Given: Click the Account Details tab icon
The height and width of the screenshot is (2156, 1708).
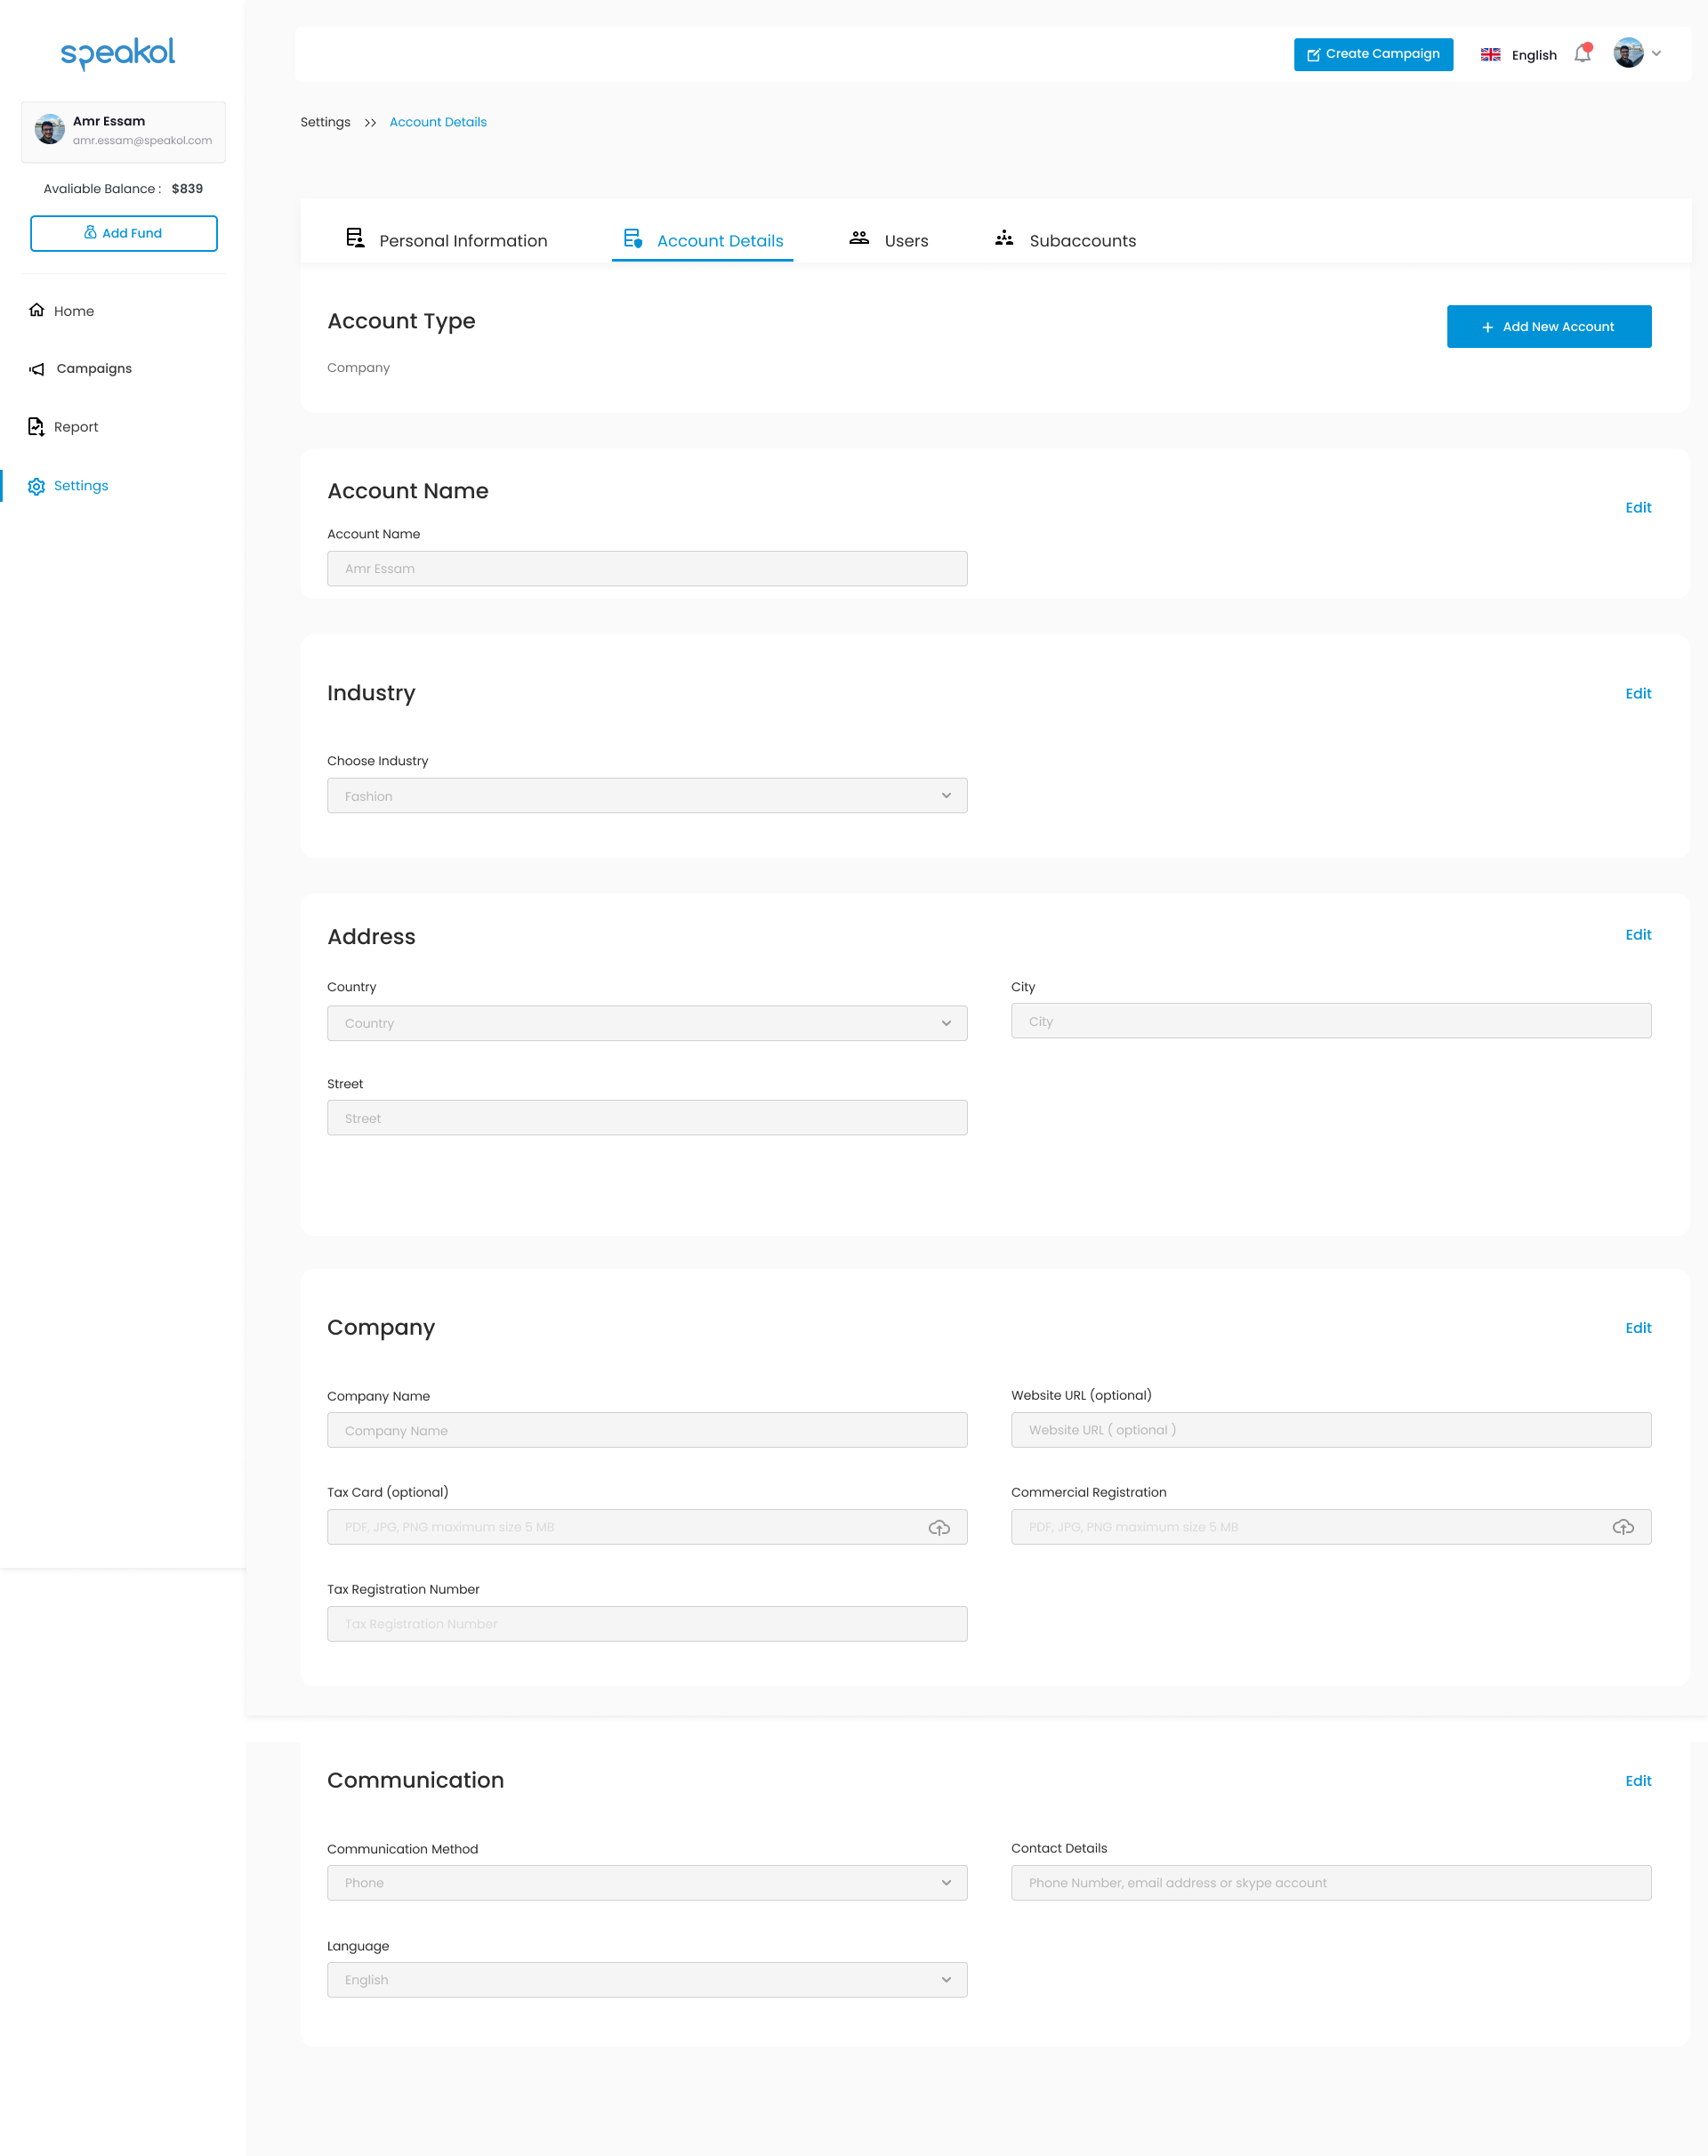Looking at the screenshot, I should coord(632,238).
